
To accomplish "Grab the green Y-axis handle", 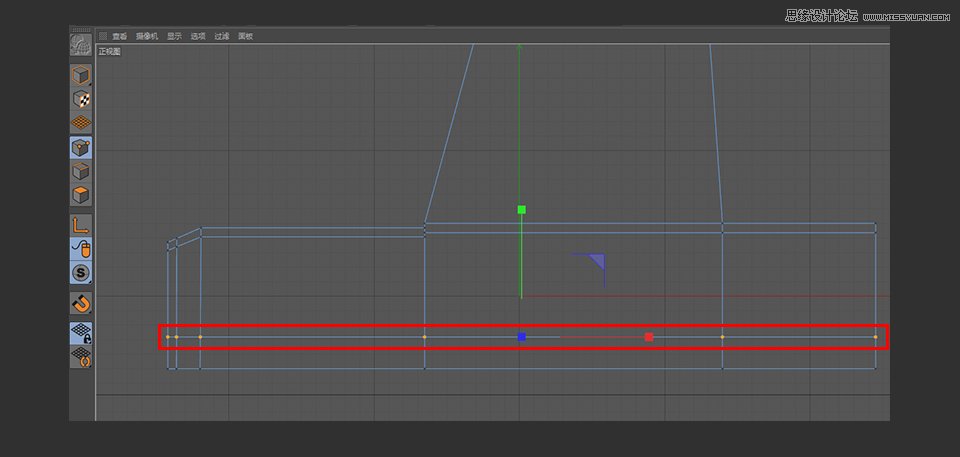I will (x=522, y=210).
